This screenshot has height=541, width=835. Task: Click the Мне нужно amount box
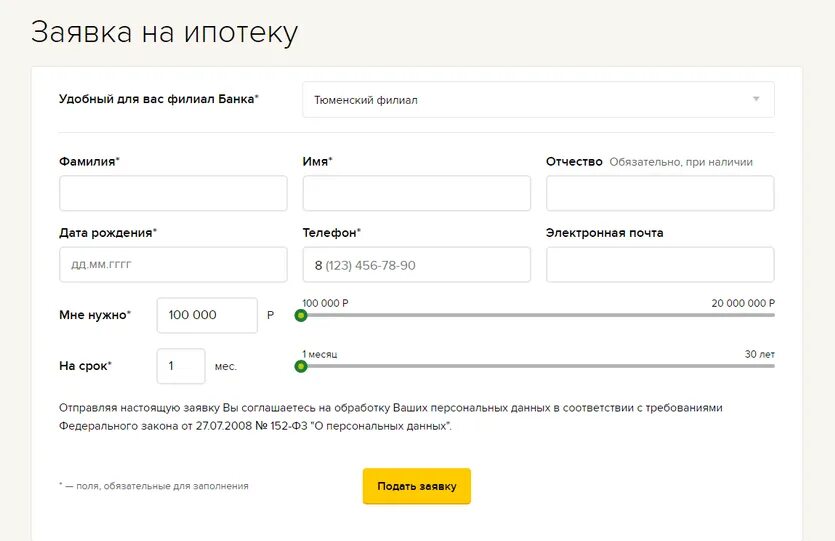207,315
